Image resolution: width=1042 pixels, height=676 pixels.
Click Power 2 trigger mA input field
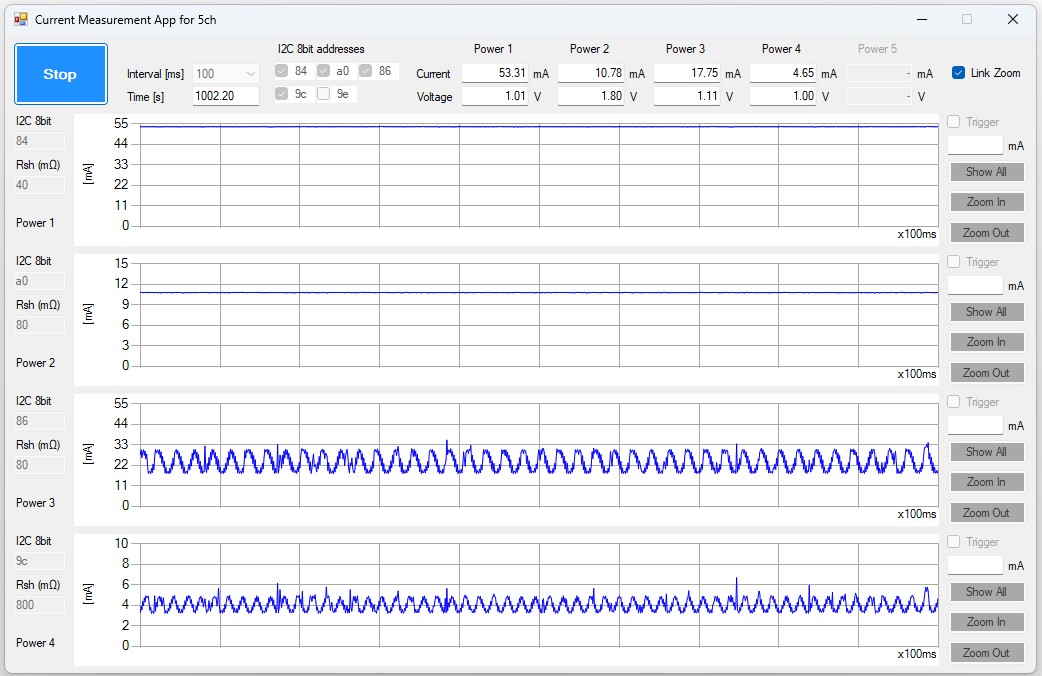(x=975, y=286)
